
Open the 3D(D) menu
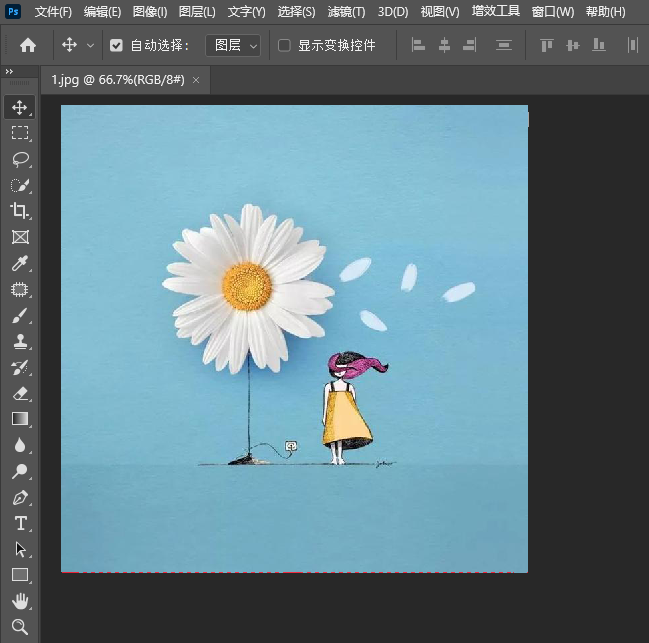393,12
